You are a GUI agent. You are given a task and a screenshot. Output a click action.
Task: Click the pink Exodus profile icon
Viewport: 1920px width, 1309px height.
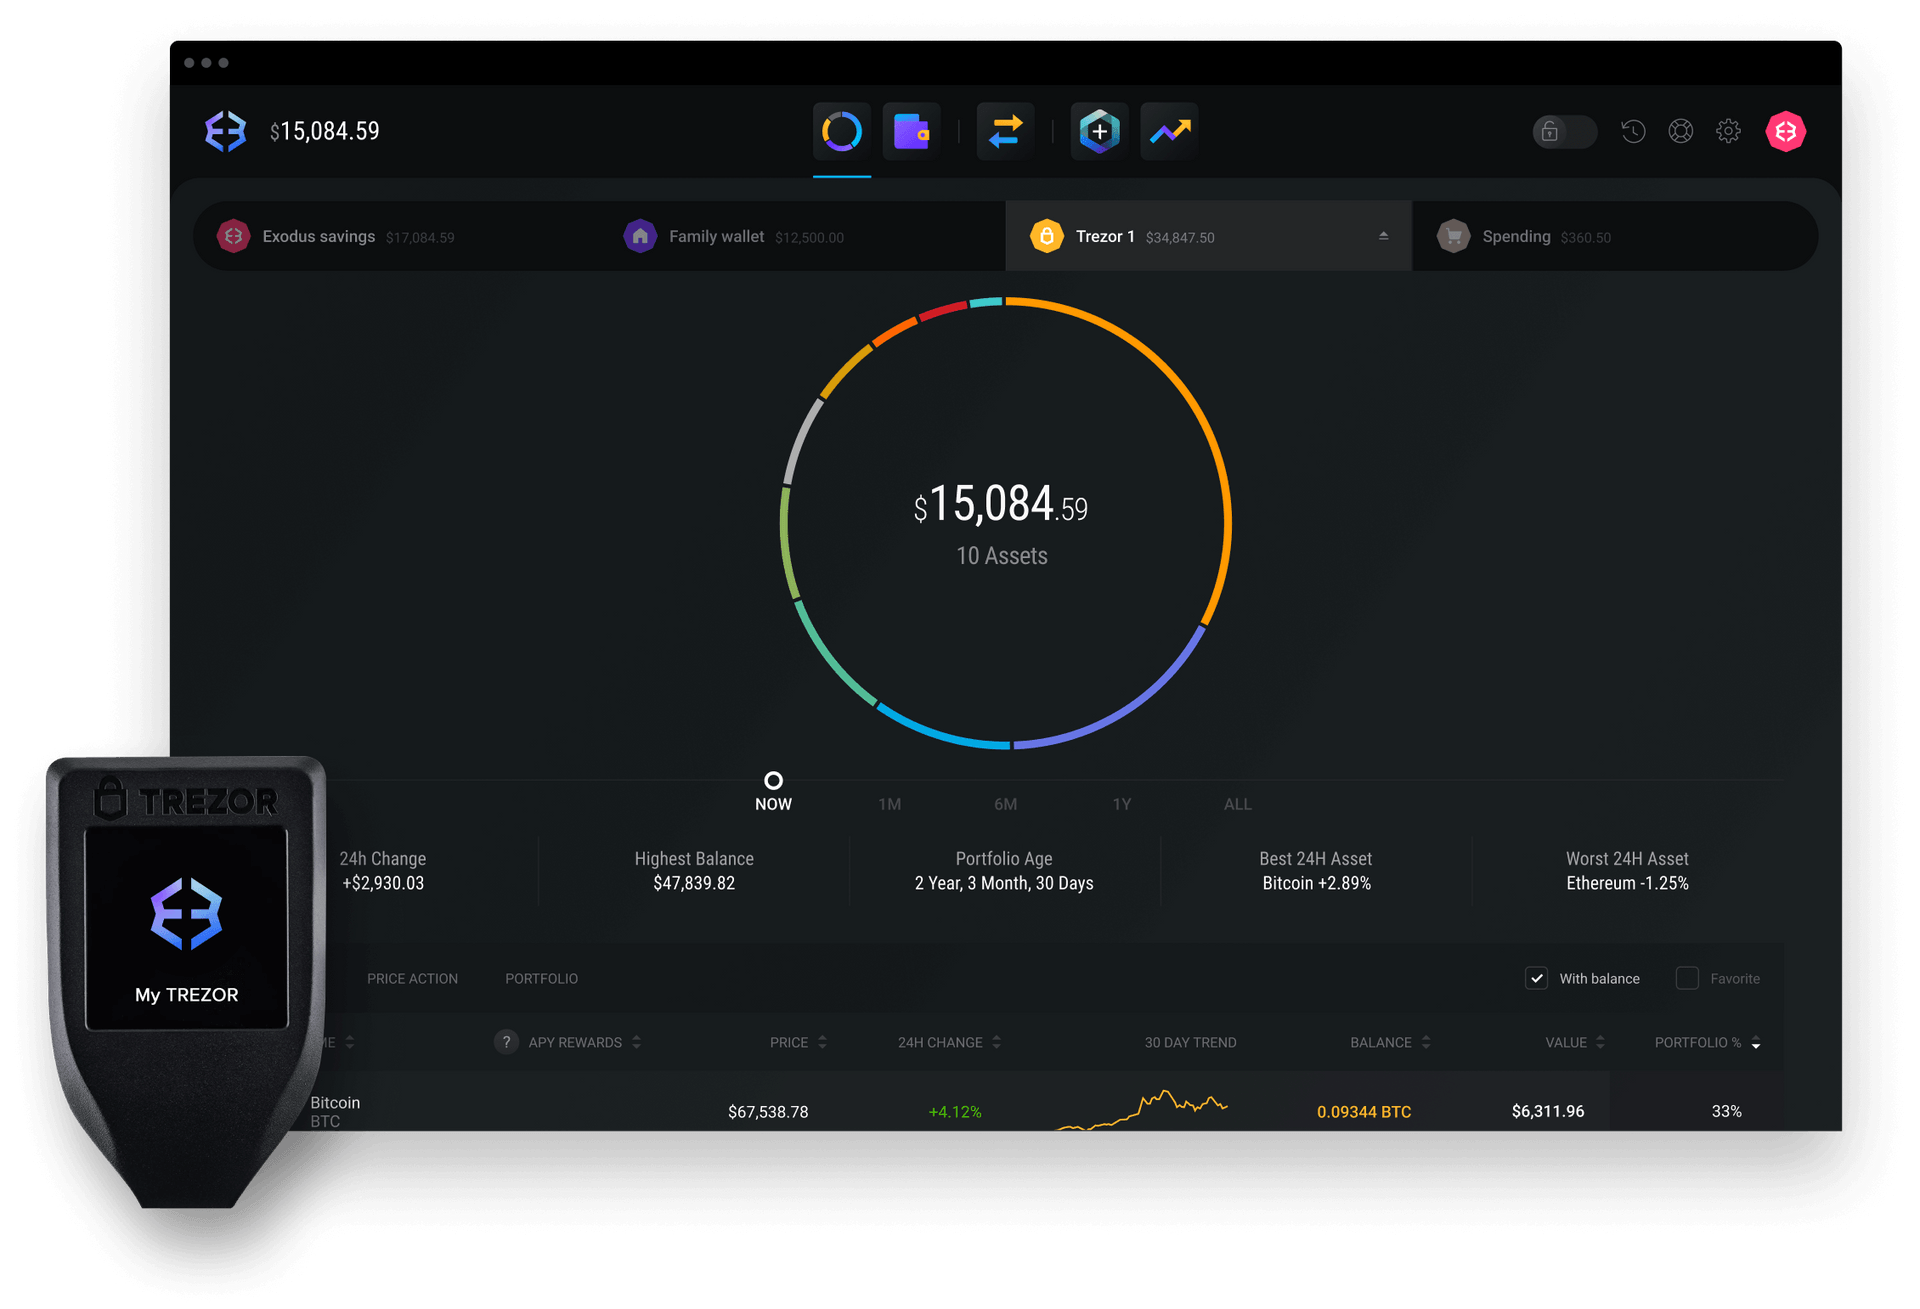pos(1785,132)
